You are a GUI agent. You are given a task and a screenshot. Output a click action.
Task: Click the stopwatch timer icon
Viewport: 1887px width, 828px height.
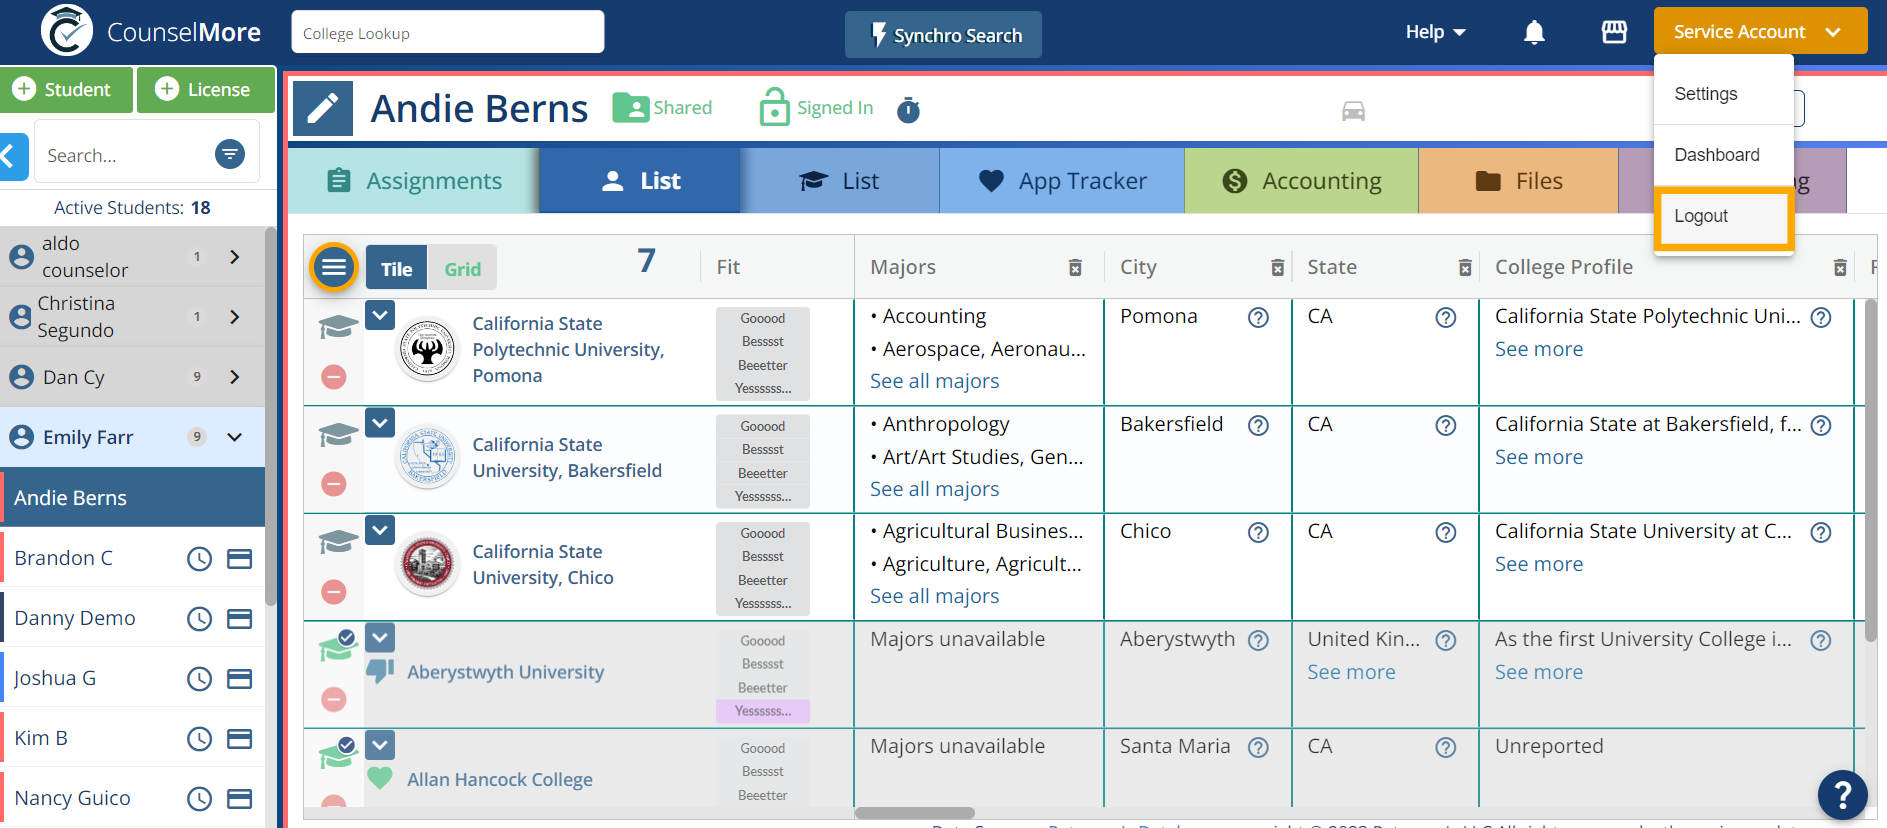[x=908, y=109]
